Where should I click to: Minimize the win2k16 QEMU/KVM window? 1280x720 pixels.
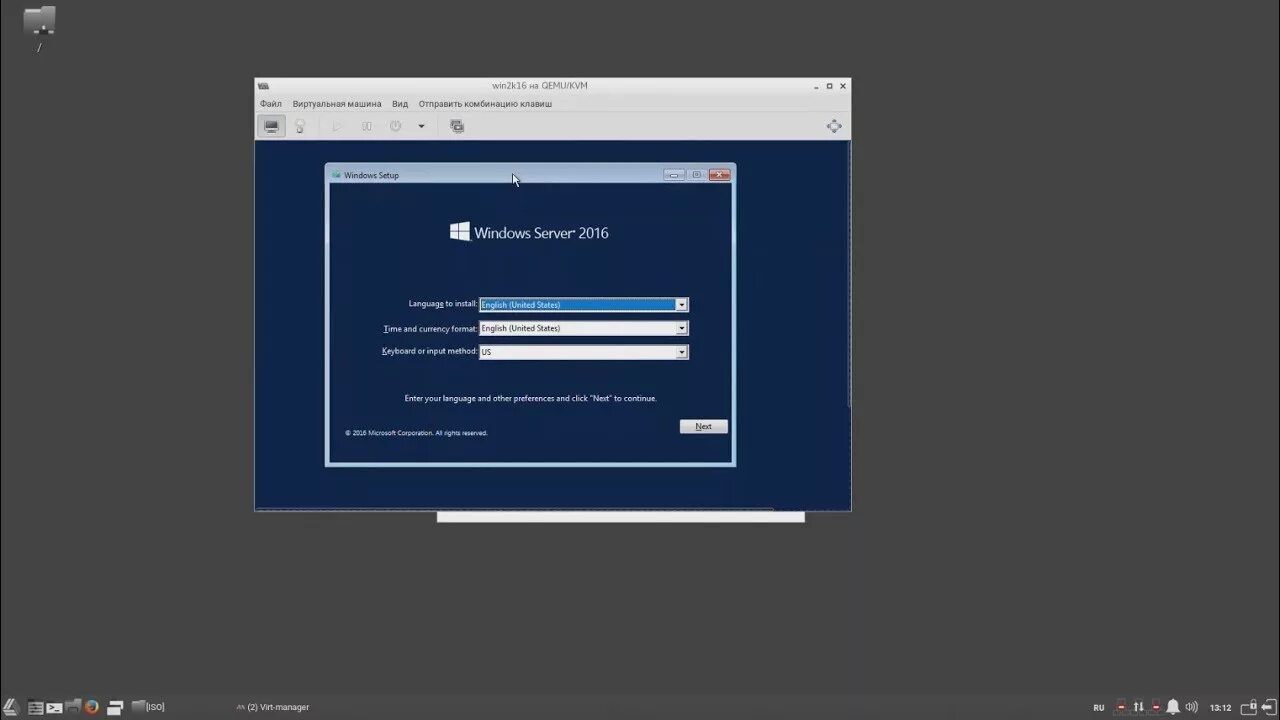click(x=816, y=86)
